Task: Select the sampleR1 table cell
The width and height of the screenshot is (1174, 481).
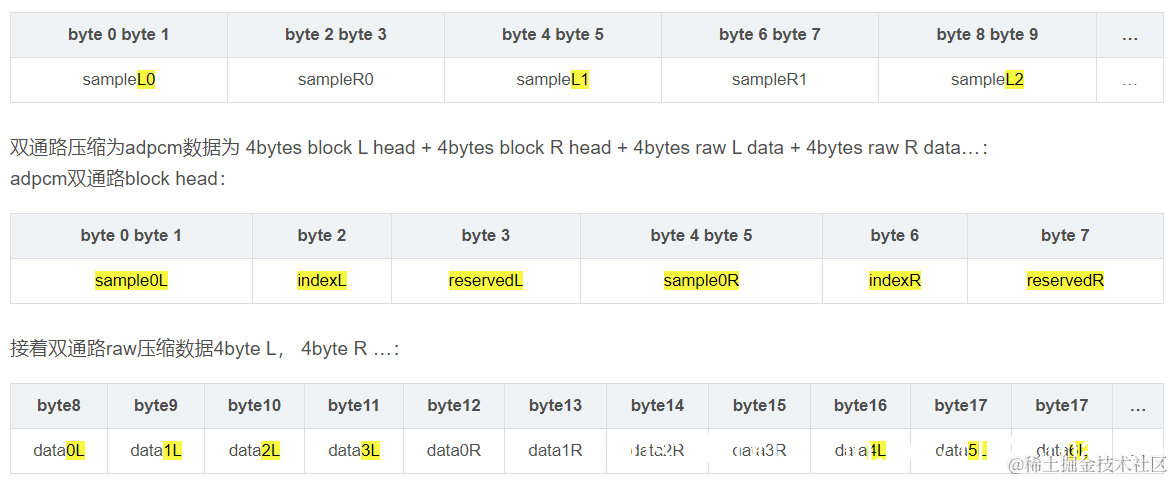Action: pos(770,79)
